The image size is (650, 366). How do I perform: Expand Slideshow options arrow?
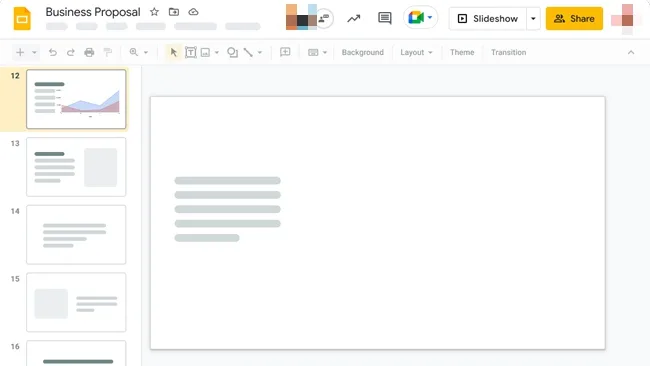tap(533, 19)
